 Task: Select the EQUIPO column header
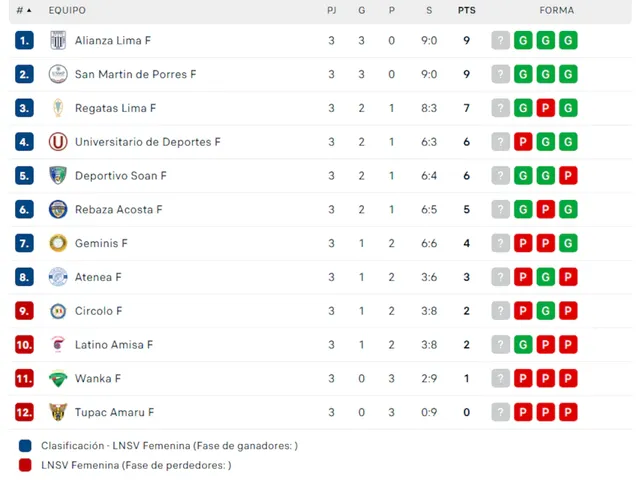point(67,11)
